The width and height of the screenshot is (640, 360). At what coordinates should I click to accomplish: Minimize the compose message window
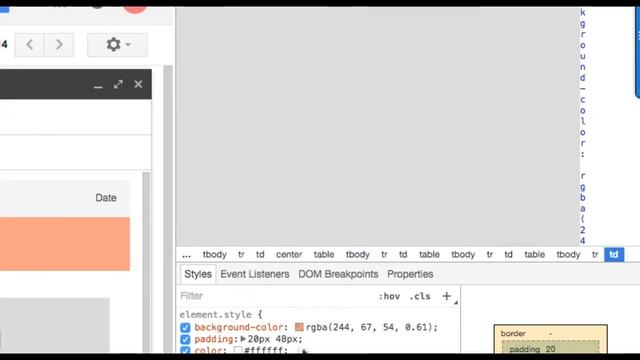pos(98,86)
